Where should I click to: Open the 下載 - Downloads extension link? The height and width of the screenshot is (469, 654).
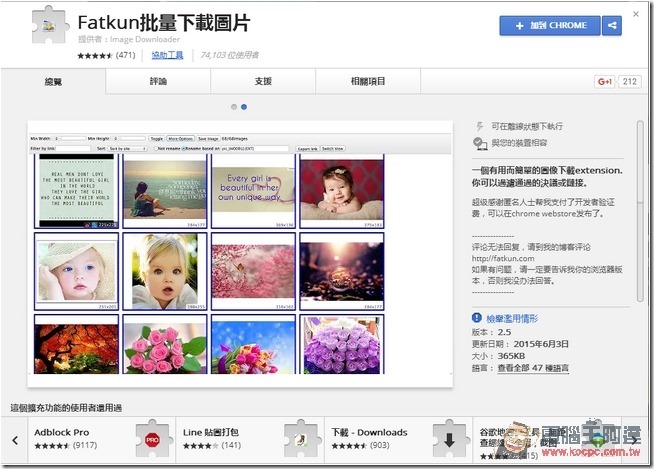tap(369, 432)
